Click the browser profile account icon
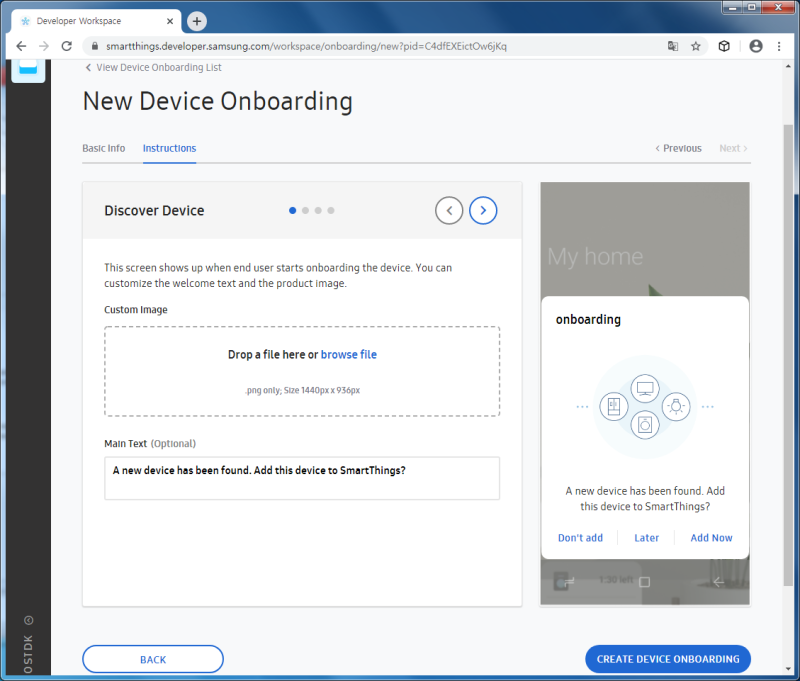The height and width of the screenshot is (681, 800). pos(755,46)
